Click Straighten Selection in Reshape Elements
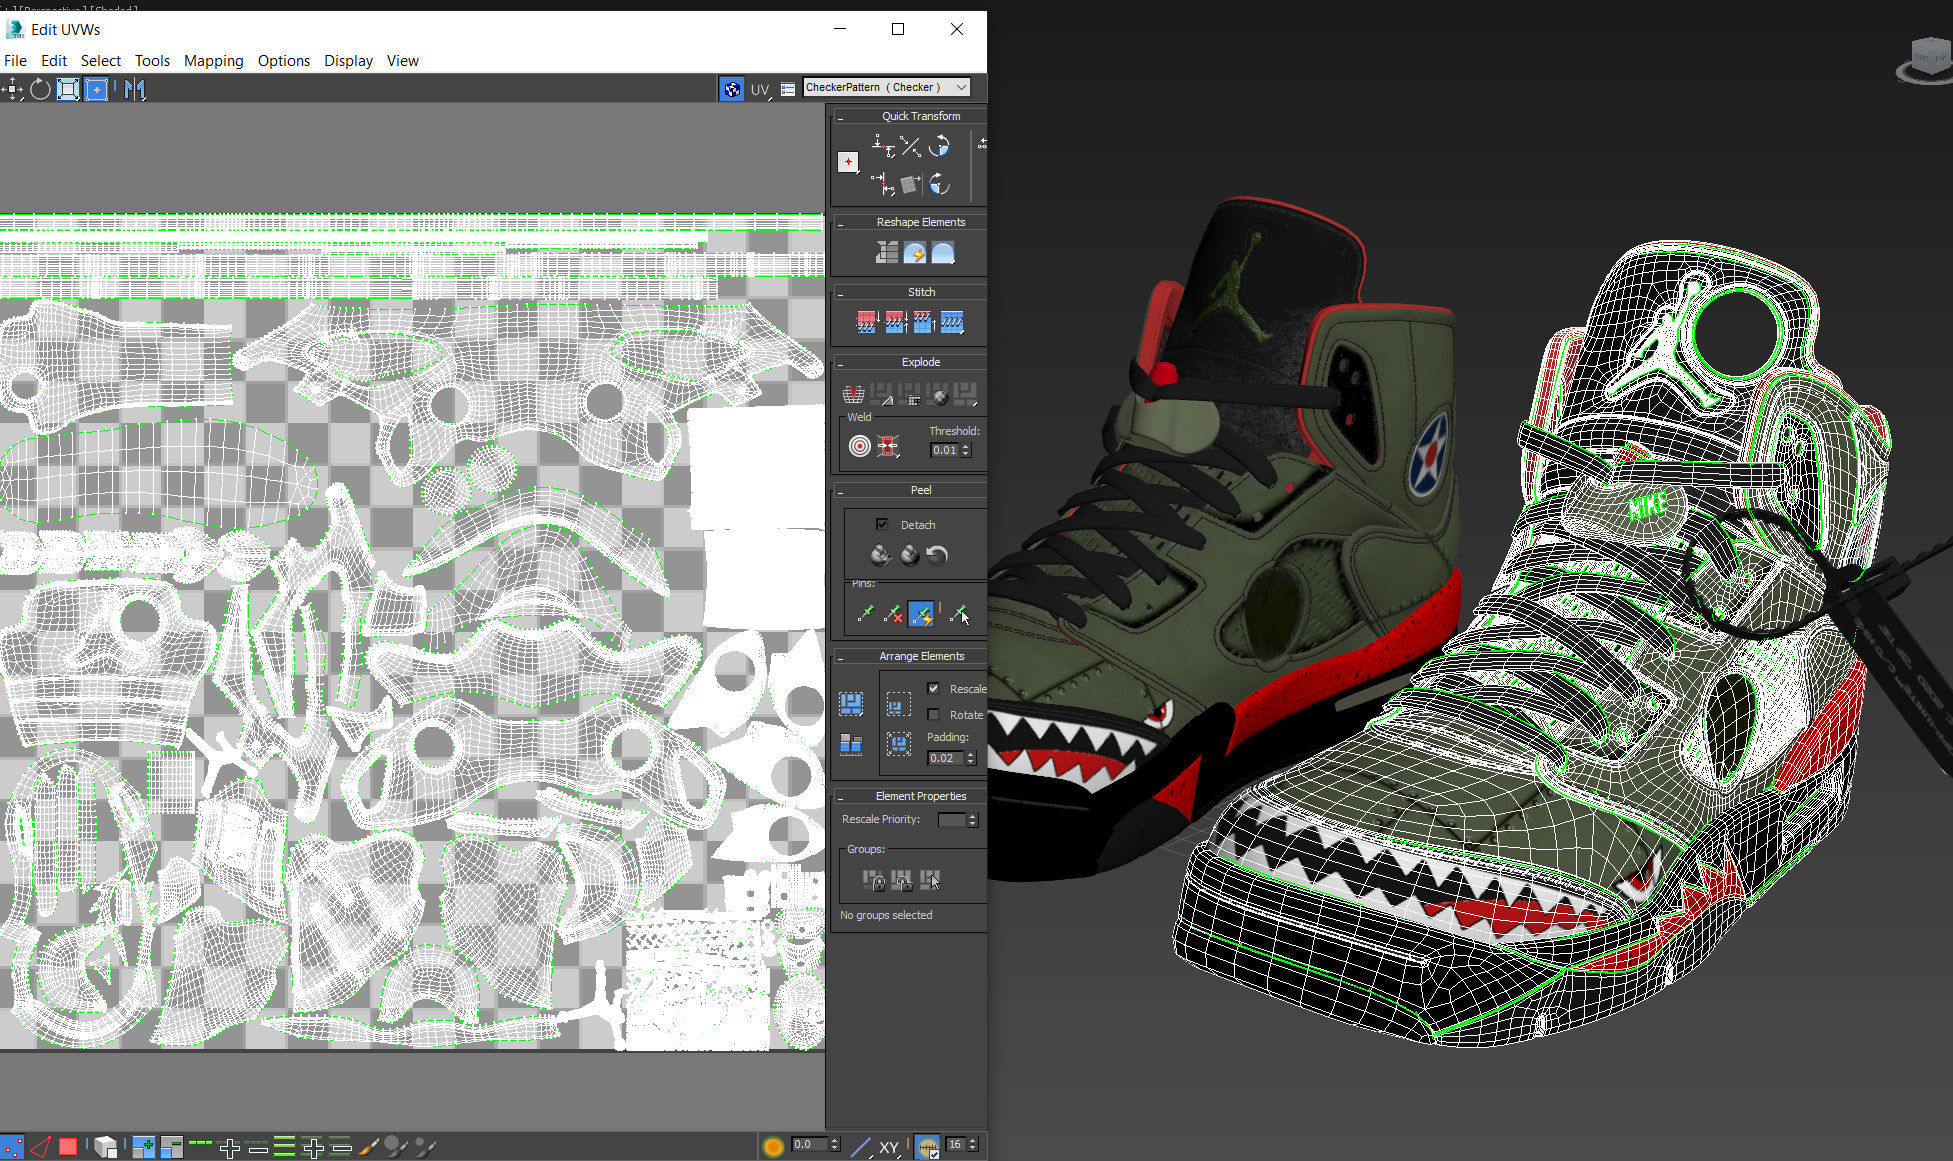Viewport: 1953px width, 1161px height. coord(886,252)
